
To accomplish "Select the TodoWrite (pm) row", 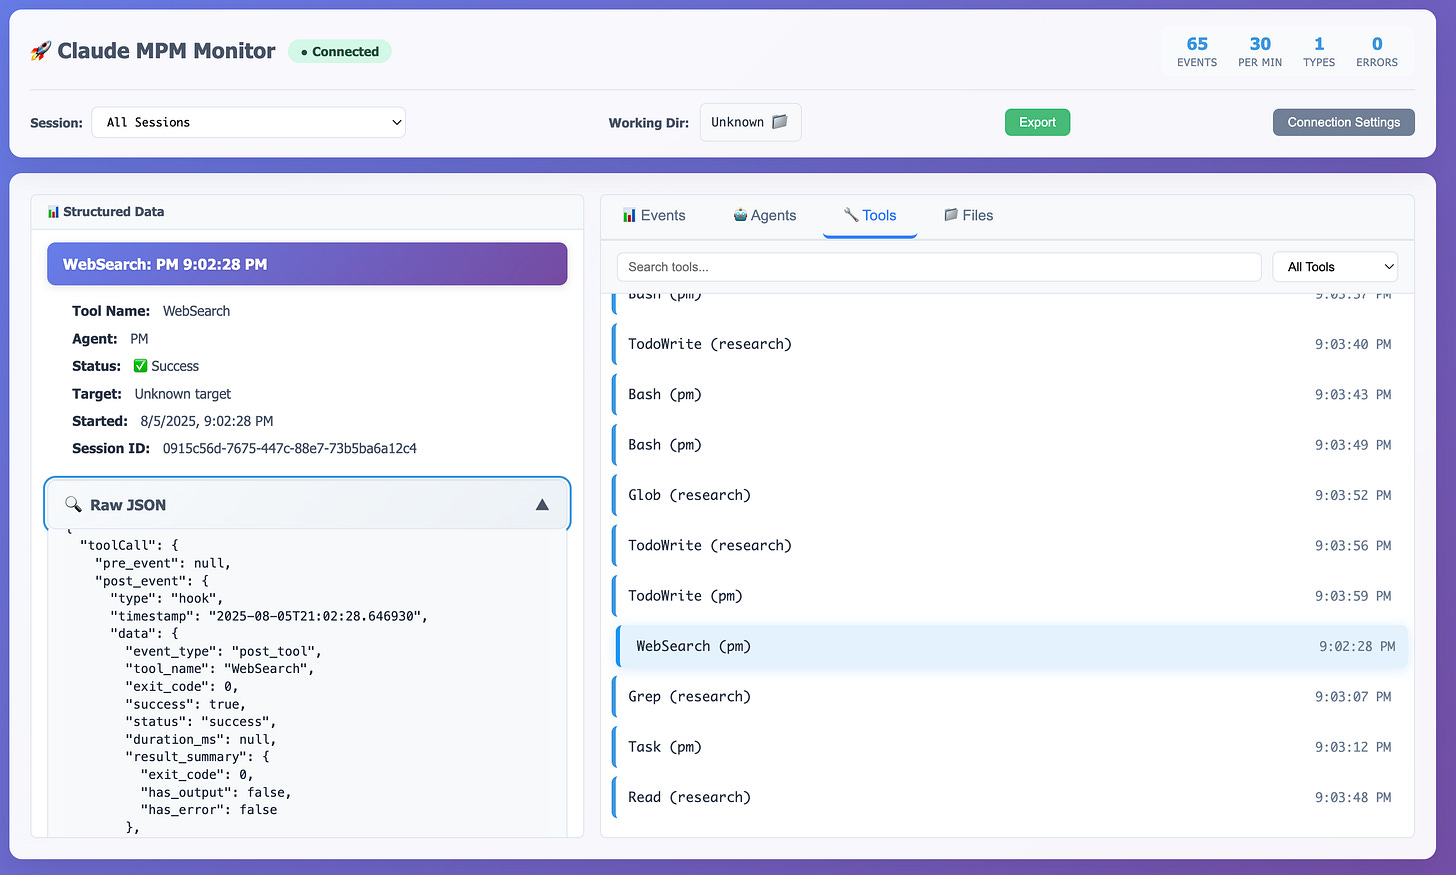I will 1011,596.
